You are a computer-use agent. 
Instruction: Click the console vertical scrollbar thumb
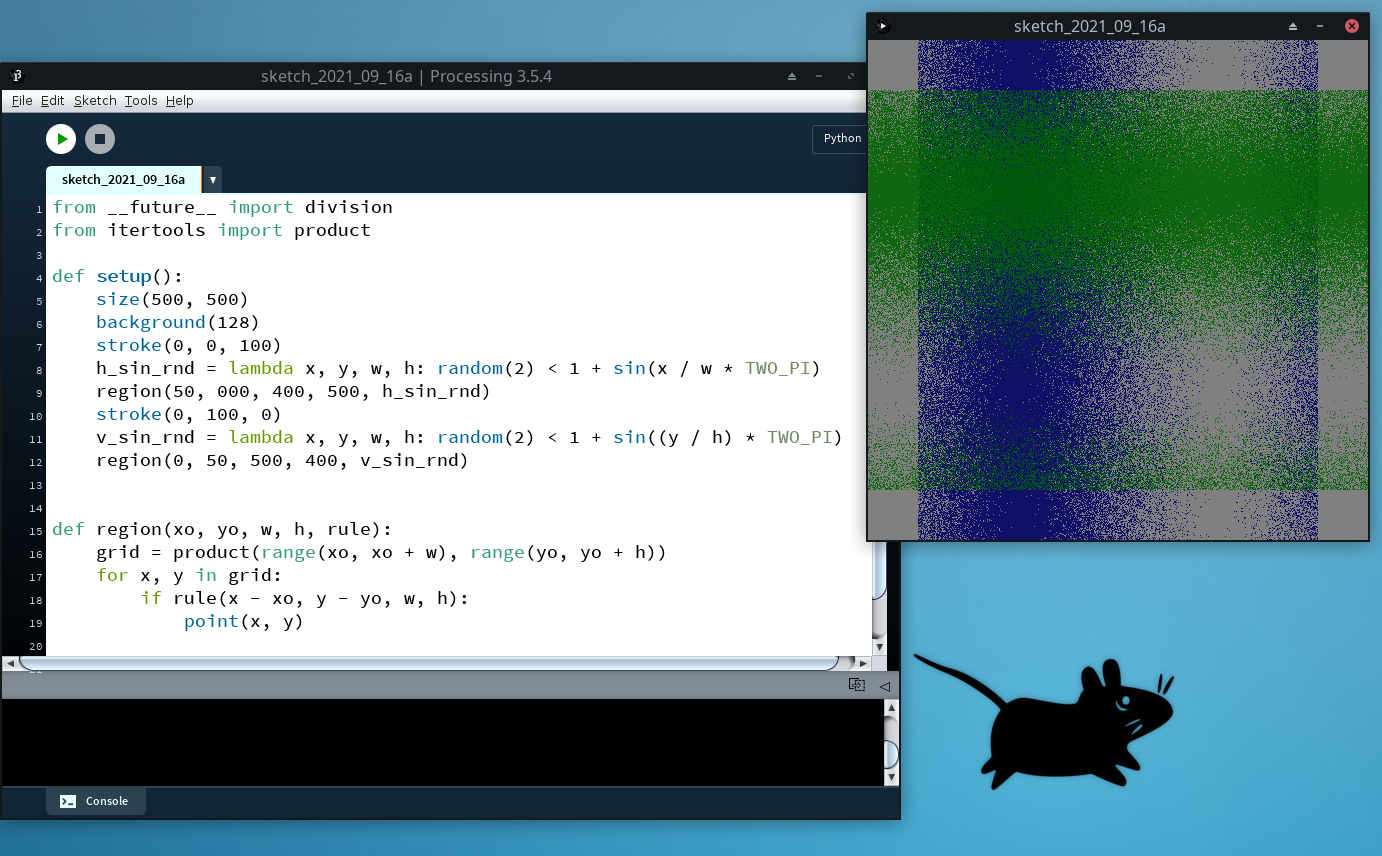point(891,754)
